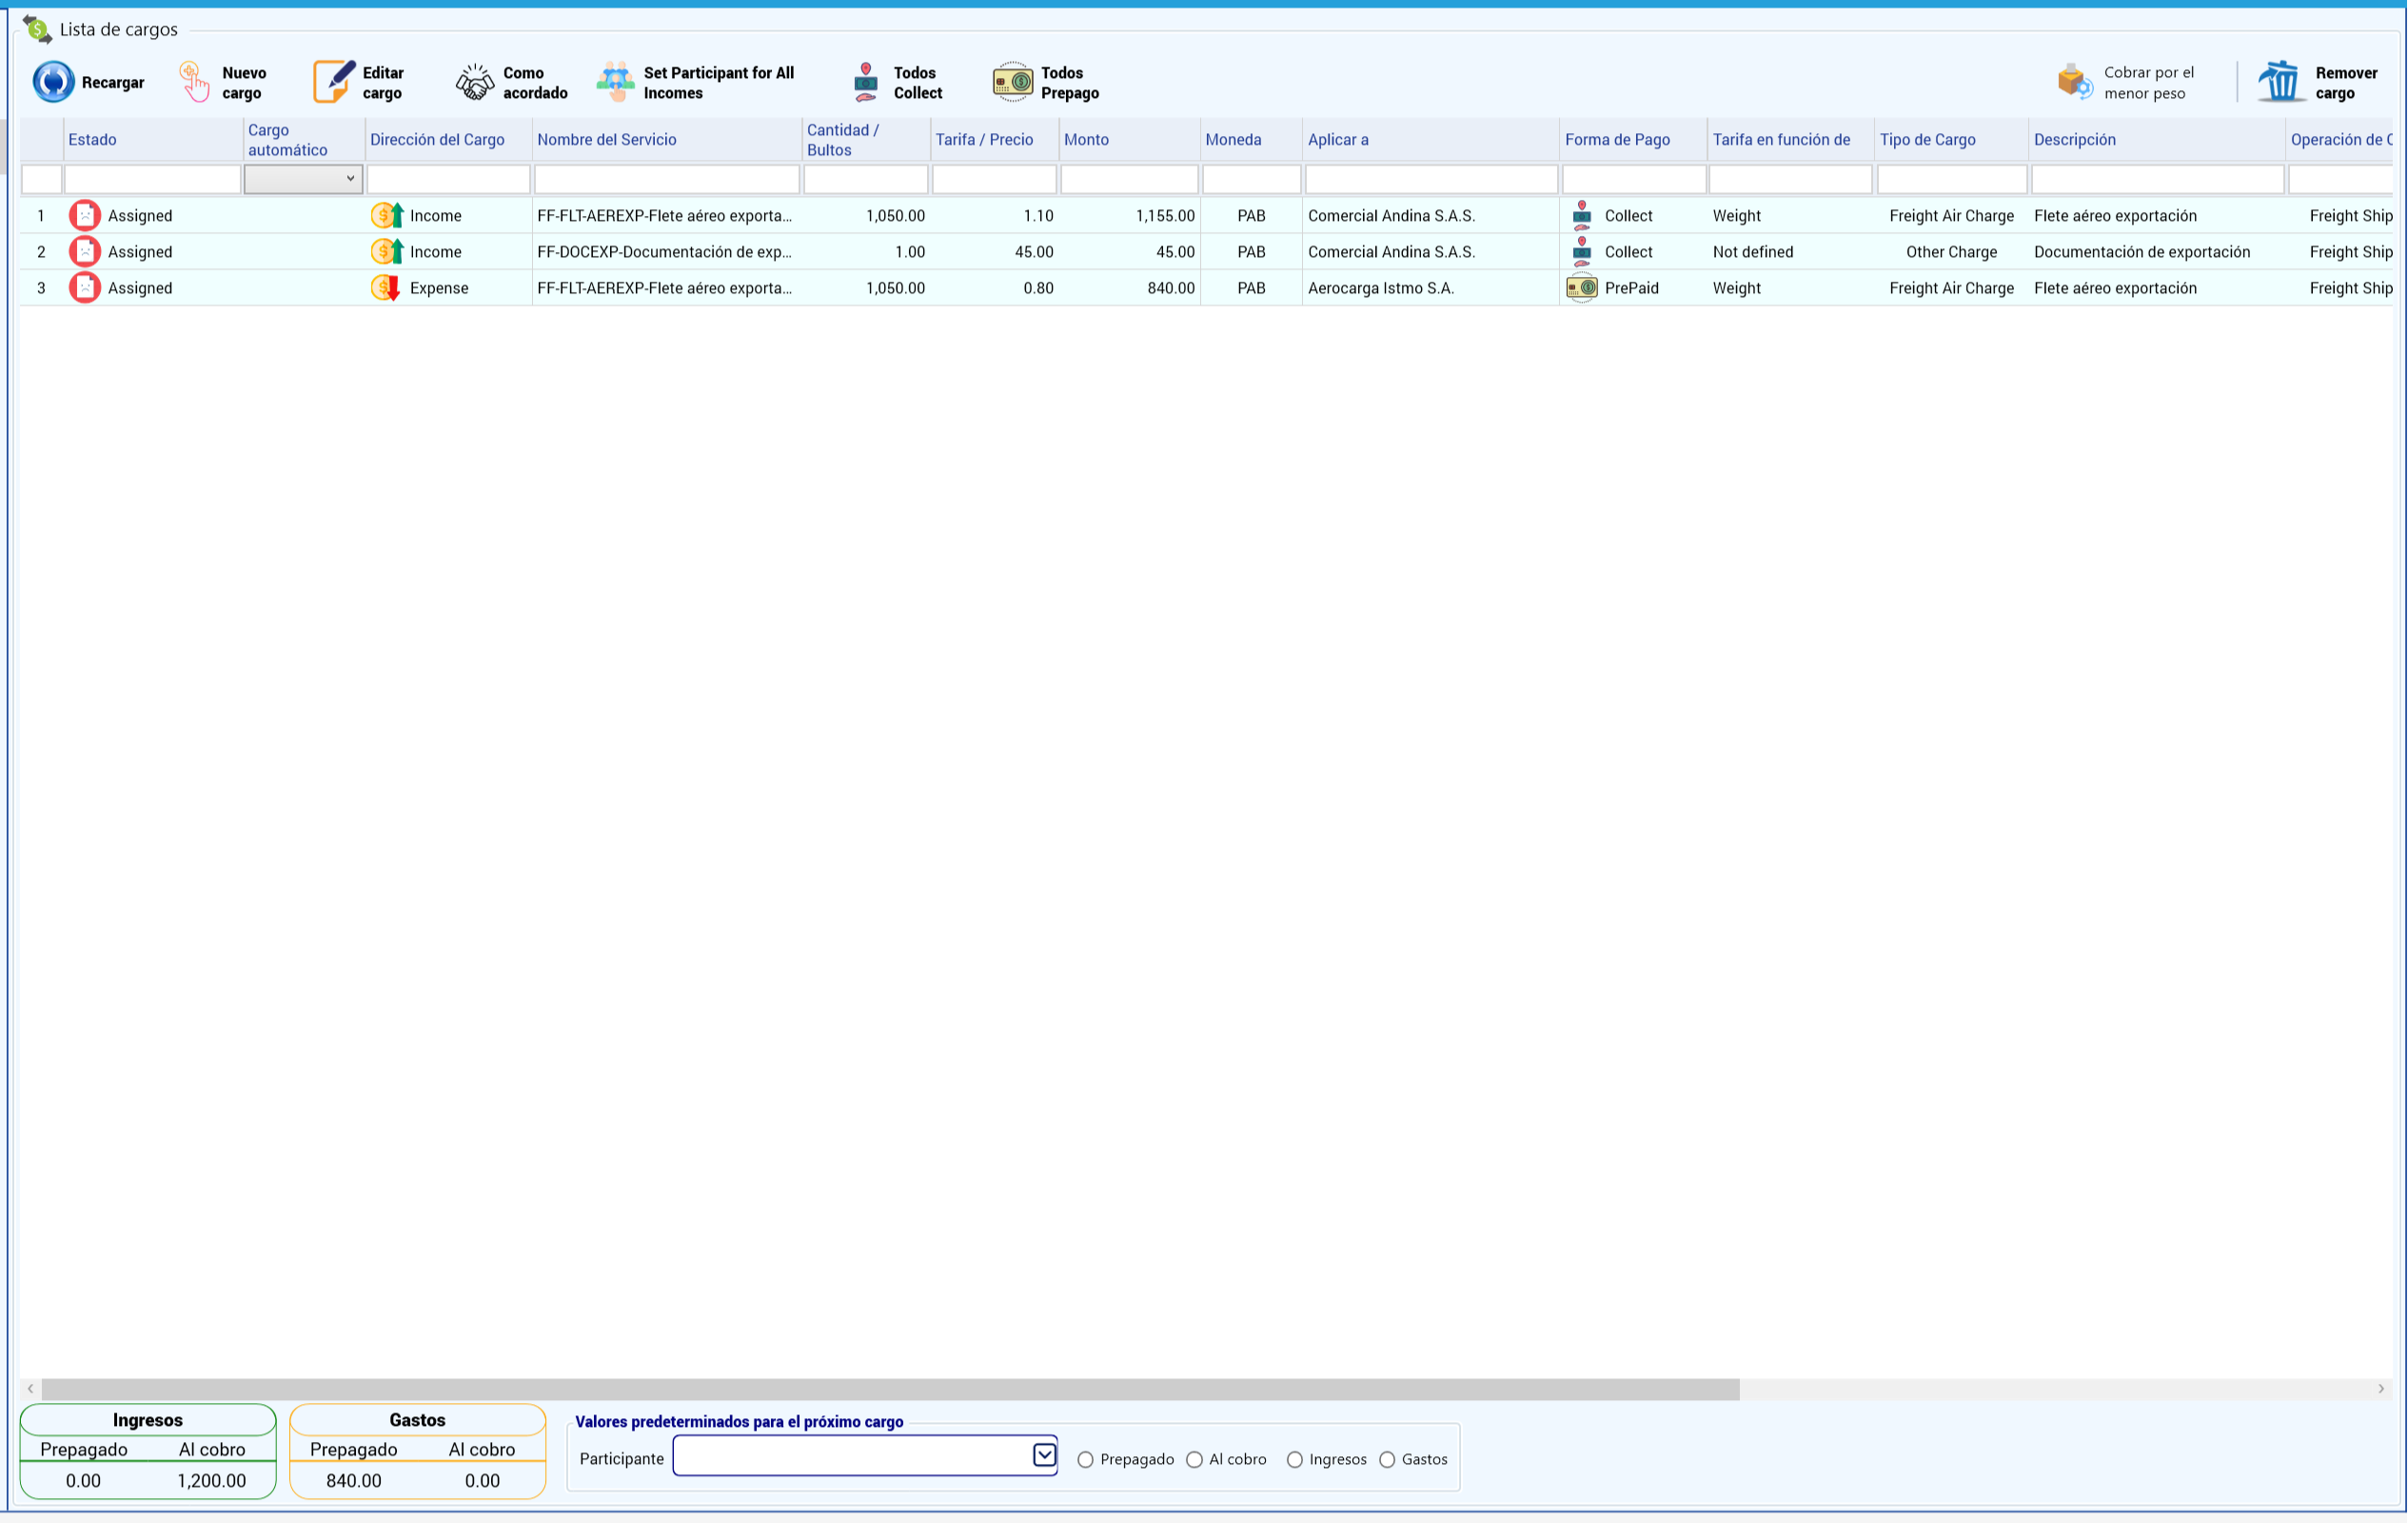The image size is (2408, 1523).
Task: Click the 'Other Charge' type cell
Action: [x=1951, y=252]
